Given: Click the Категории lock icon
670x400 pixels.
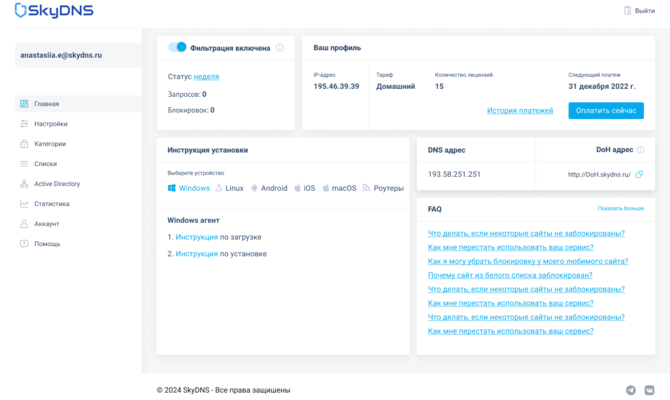Looking at the screenshot, I should (24, 144).
